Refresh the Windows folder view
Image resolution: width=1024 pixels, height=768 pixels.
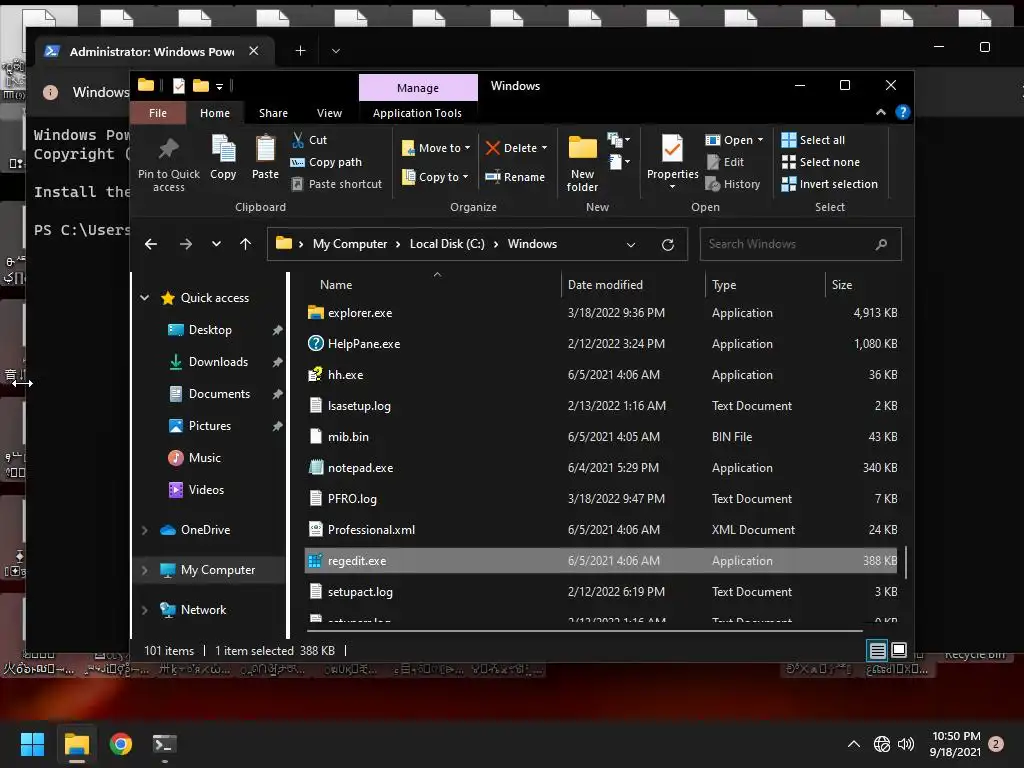point(667,244)
